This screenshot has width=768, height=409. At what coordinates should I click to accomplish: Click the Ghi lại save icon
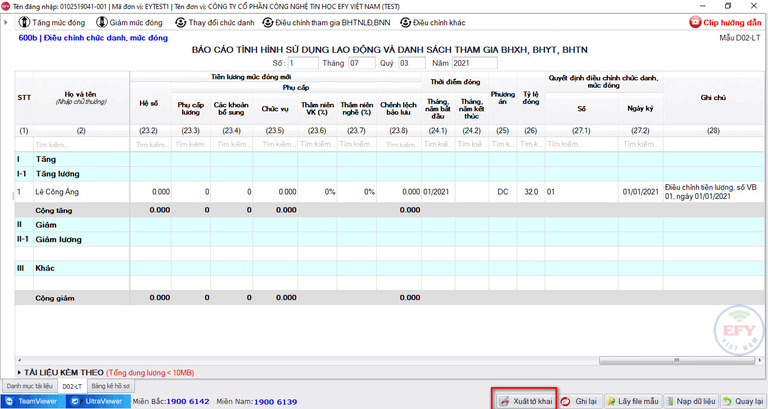(565, 402)
